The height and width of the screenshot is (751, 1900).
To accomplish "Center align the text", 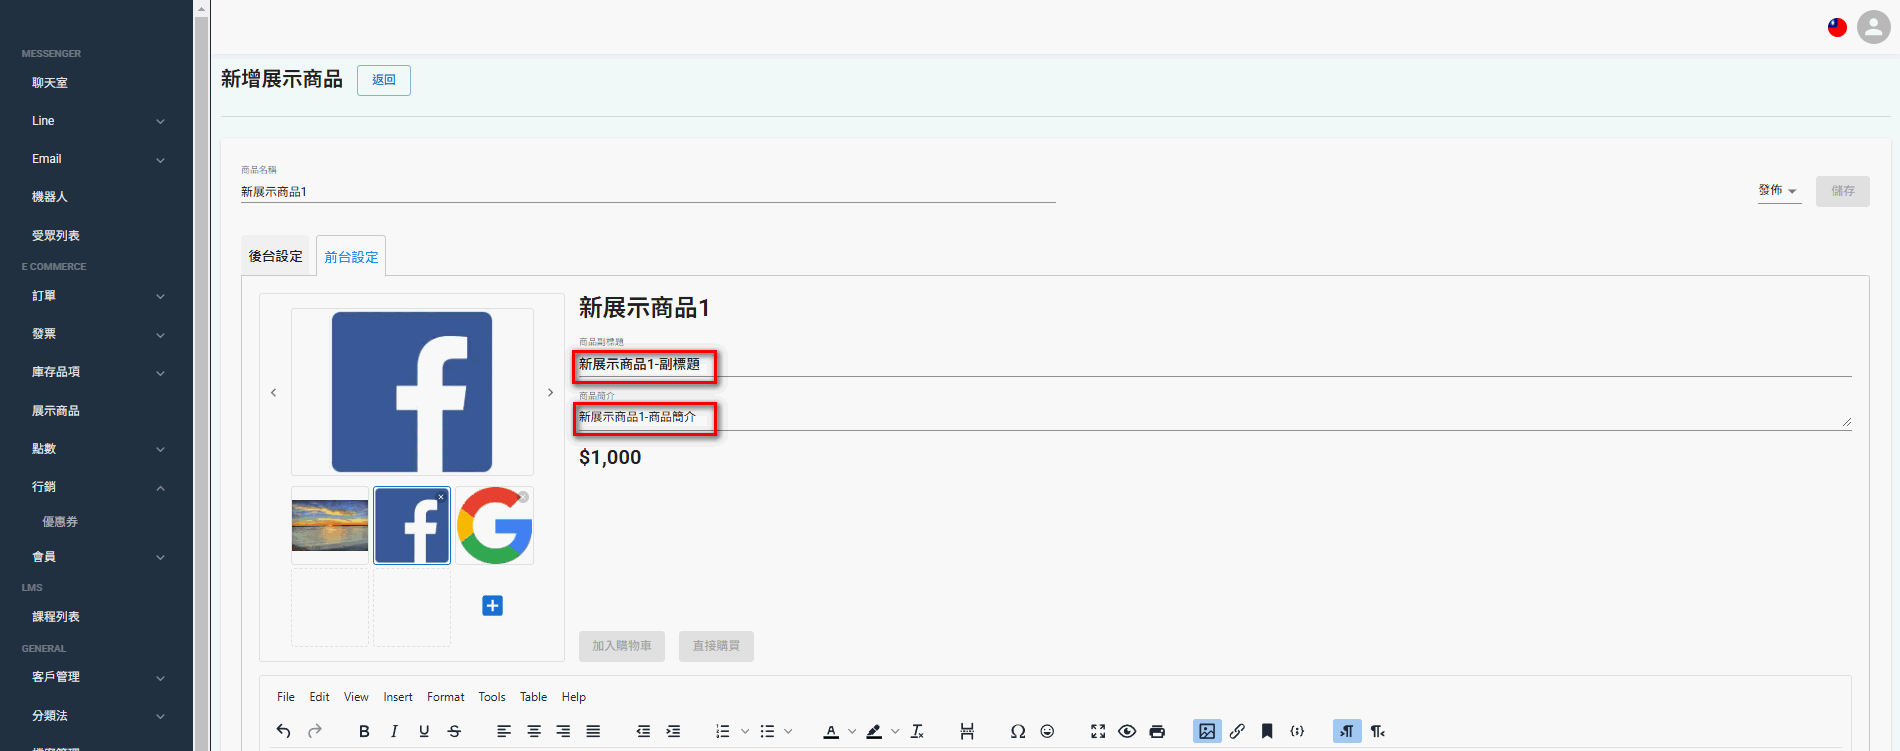I will tap(534, 731).
